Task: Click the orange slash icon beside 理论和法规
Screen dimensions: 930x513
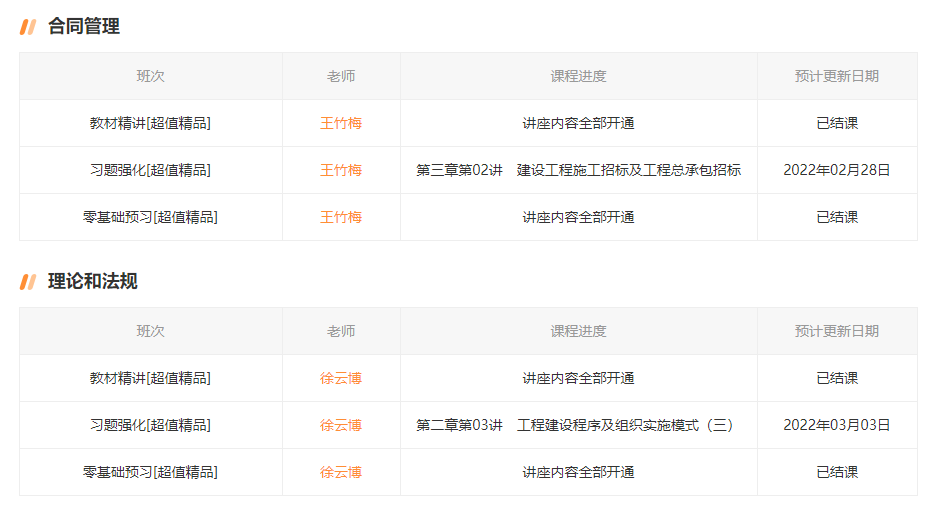Action: 28,282
